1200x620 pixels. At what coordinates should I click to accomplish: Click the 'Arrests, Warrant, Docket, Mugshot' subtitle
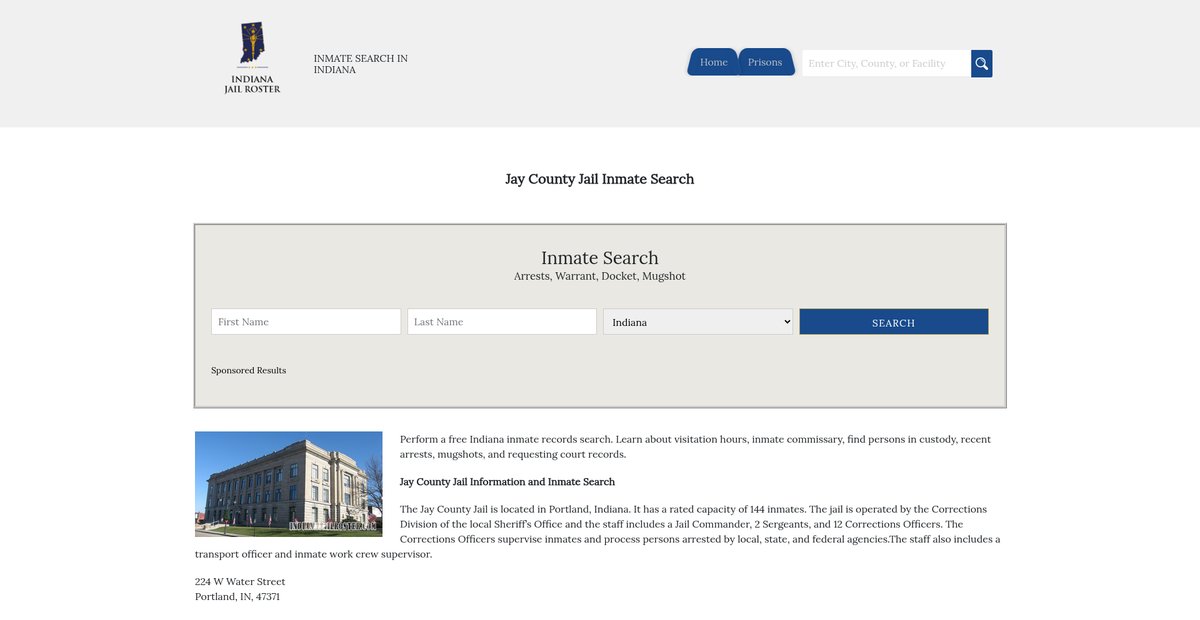599,276
